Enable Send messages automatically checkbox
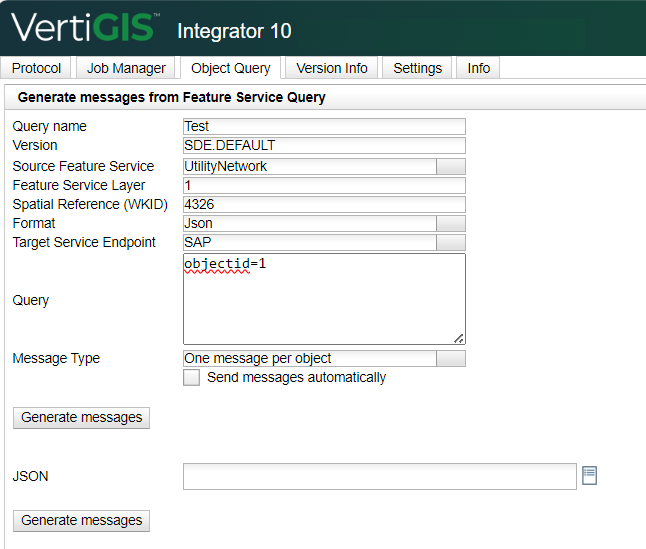This screenshot has width=646, height=549. tap(192, 377)
